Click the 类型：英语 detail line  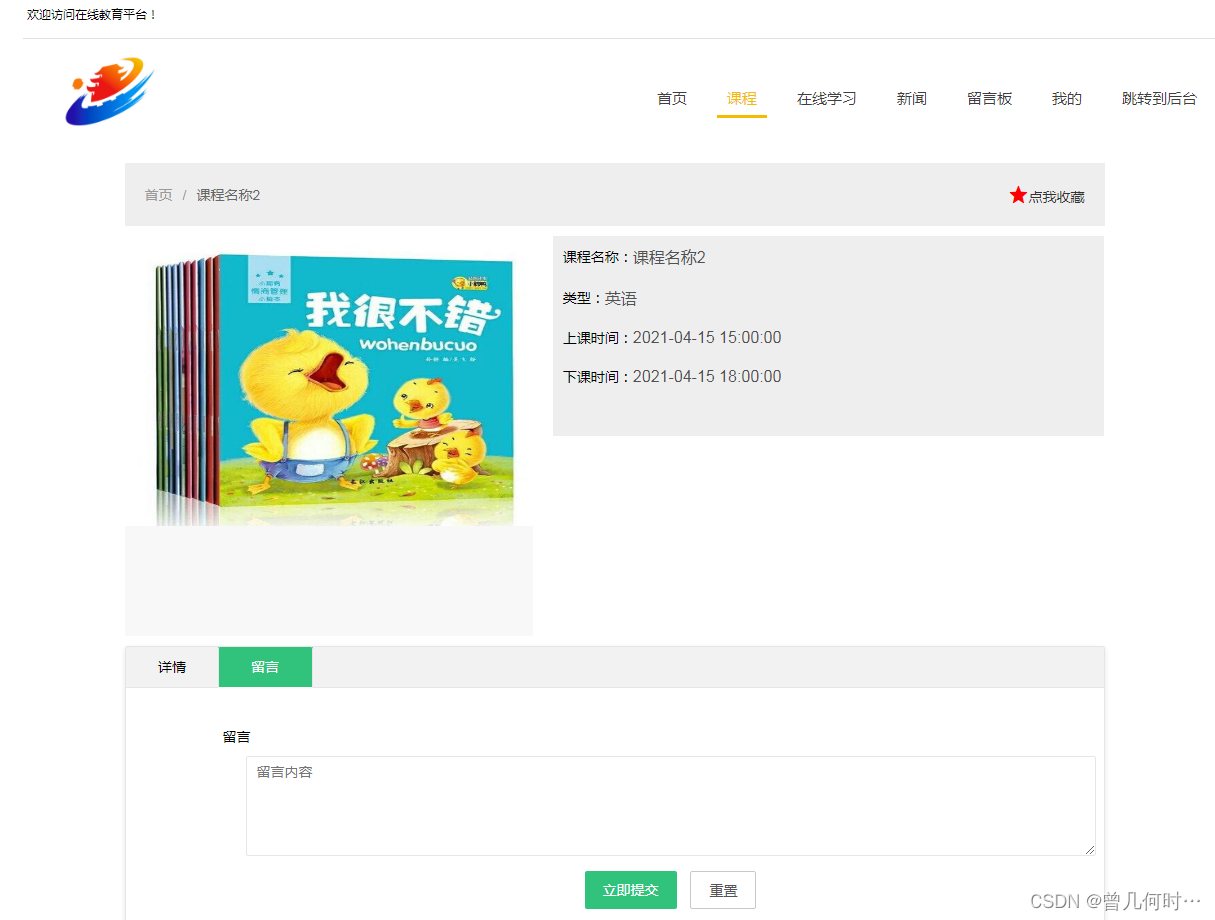(x=600, y=299)
